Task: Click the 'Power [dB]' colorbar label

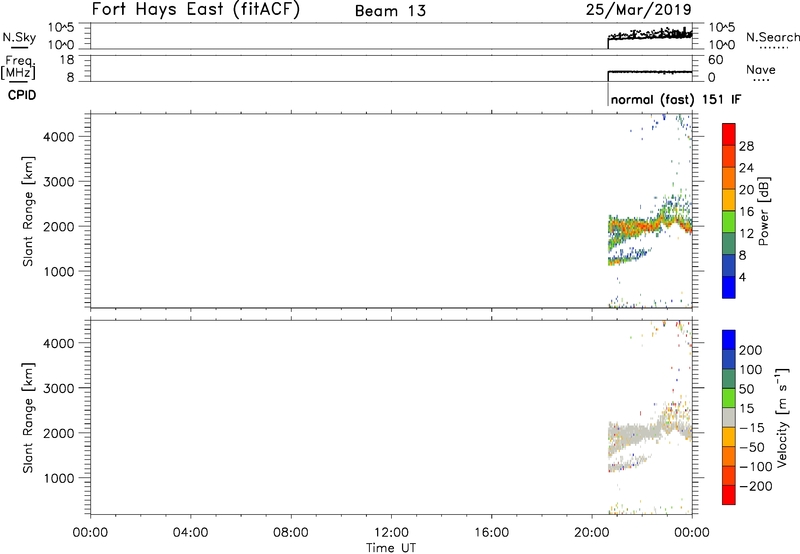Action: (x=764, y=211)
